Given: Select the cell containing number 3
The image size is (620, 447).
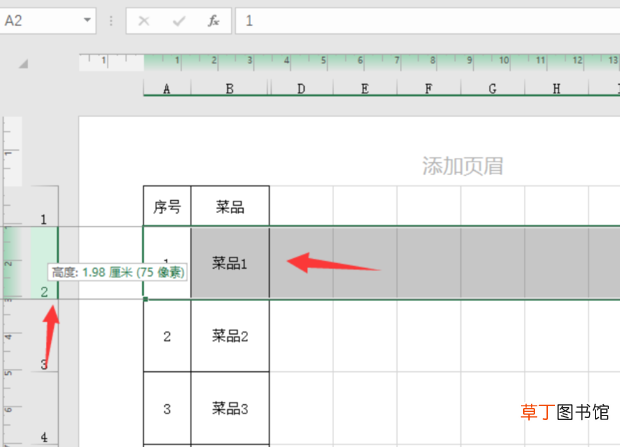Looking at the screenshot, I should click(167, 408).
